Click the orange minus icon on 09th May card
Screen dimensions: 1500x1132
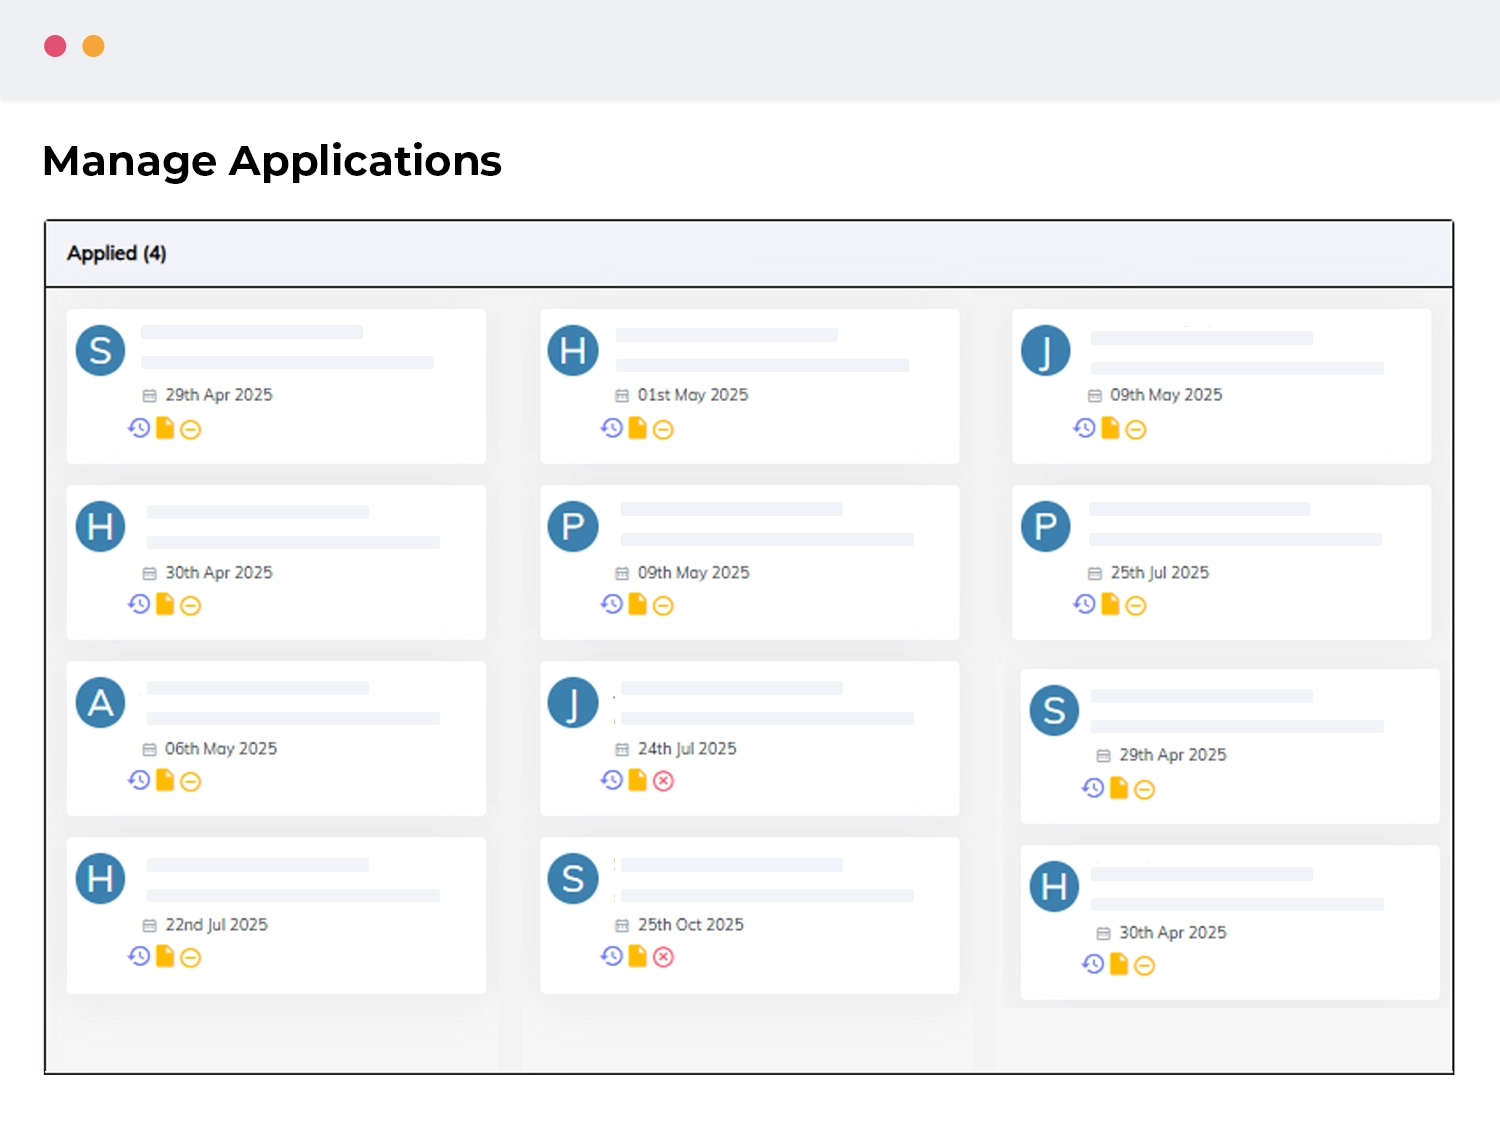[x=662, y=605]
